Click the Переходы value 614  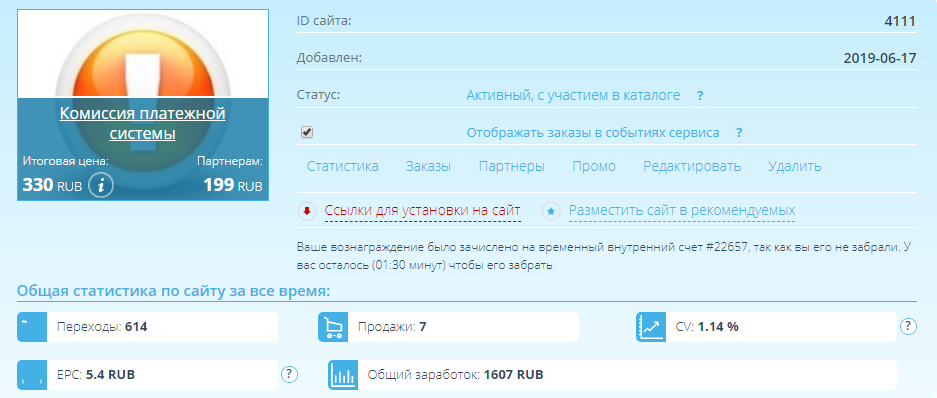136,327
